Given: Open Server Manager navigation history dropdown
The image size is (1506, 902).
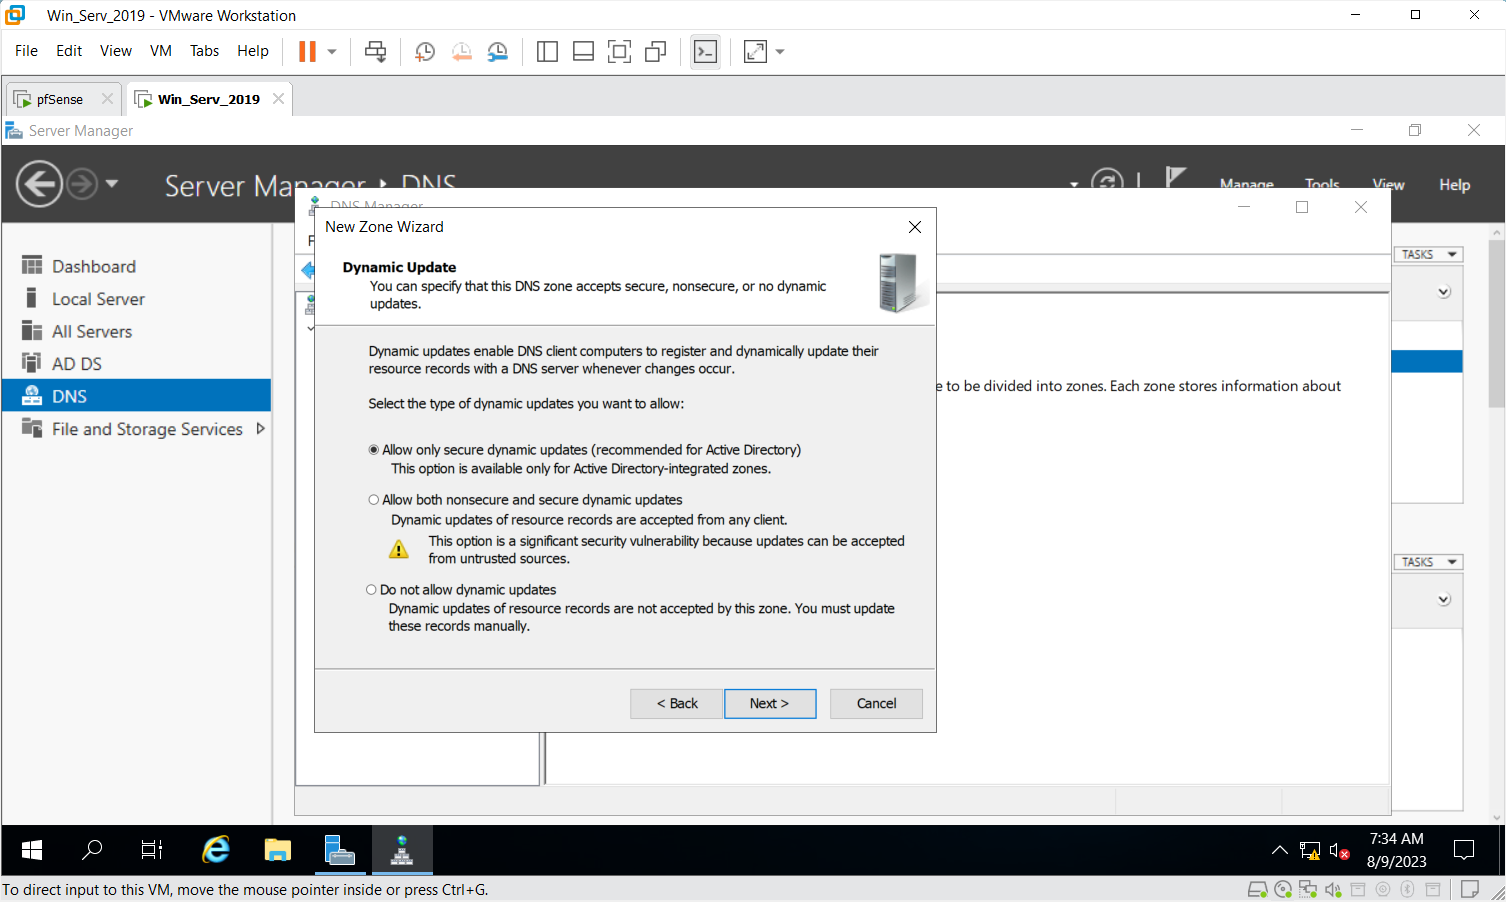Looking at the screenshot, I should (x=112, y=184).
